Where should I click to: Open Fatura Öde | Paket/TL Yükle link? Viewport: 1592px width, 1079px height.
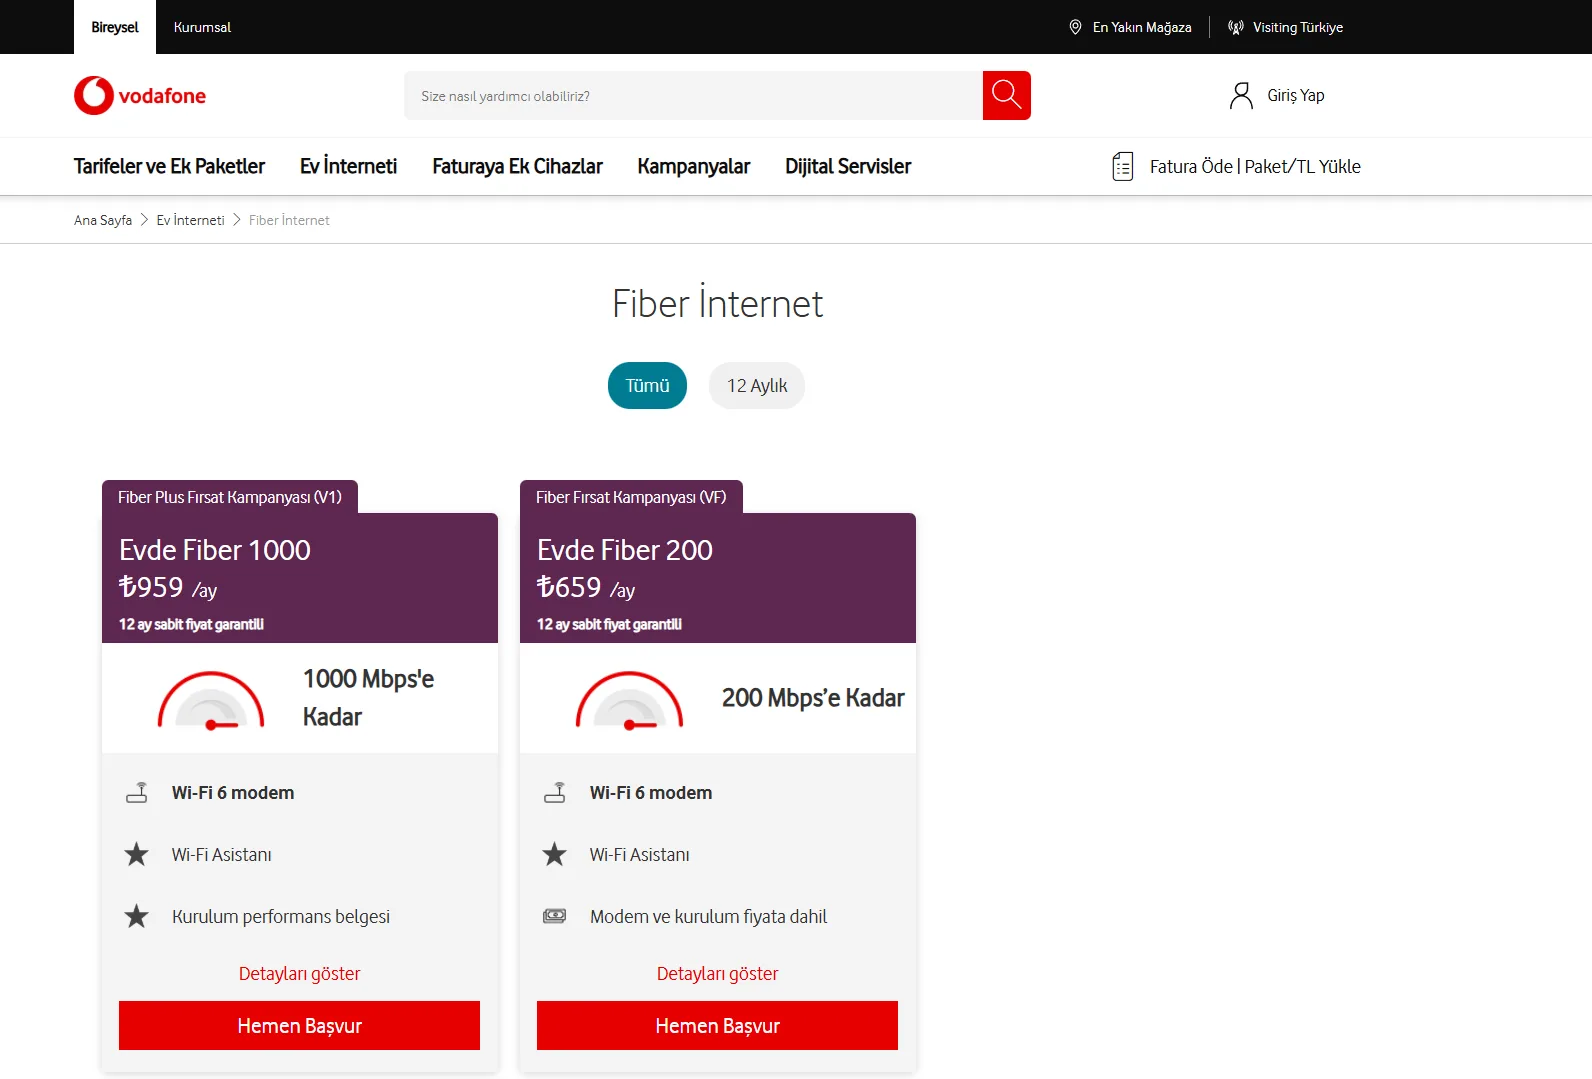1255,166
